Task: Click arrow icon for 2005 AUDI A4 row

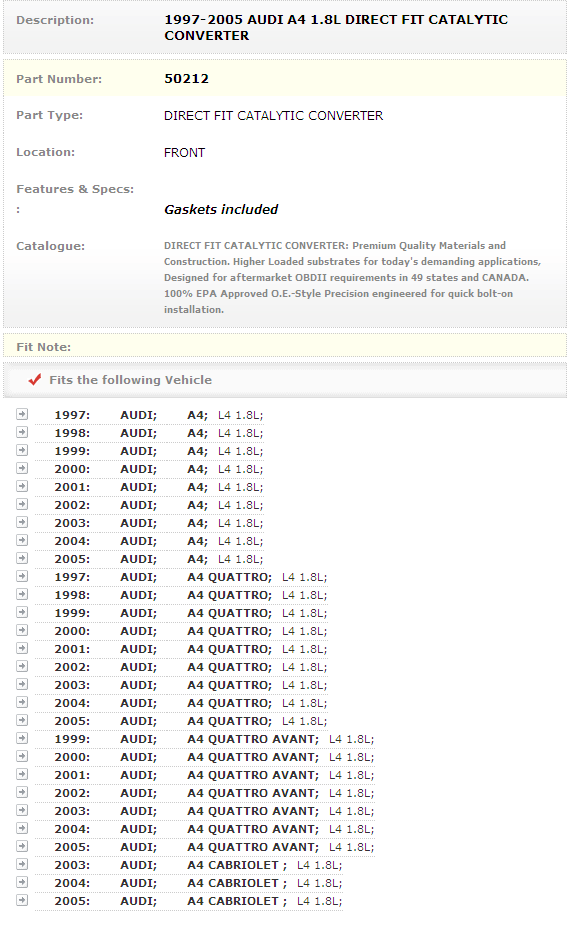Action: point(22,558)
